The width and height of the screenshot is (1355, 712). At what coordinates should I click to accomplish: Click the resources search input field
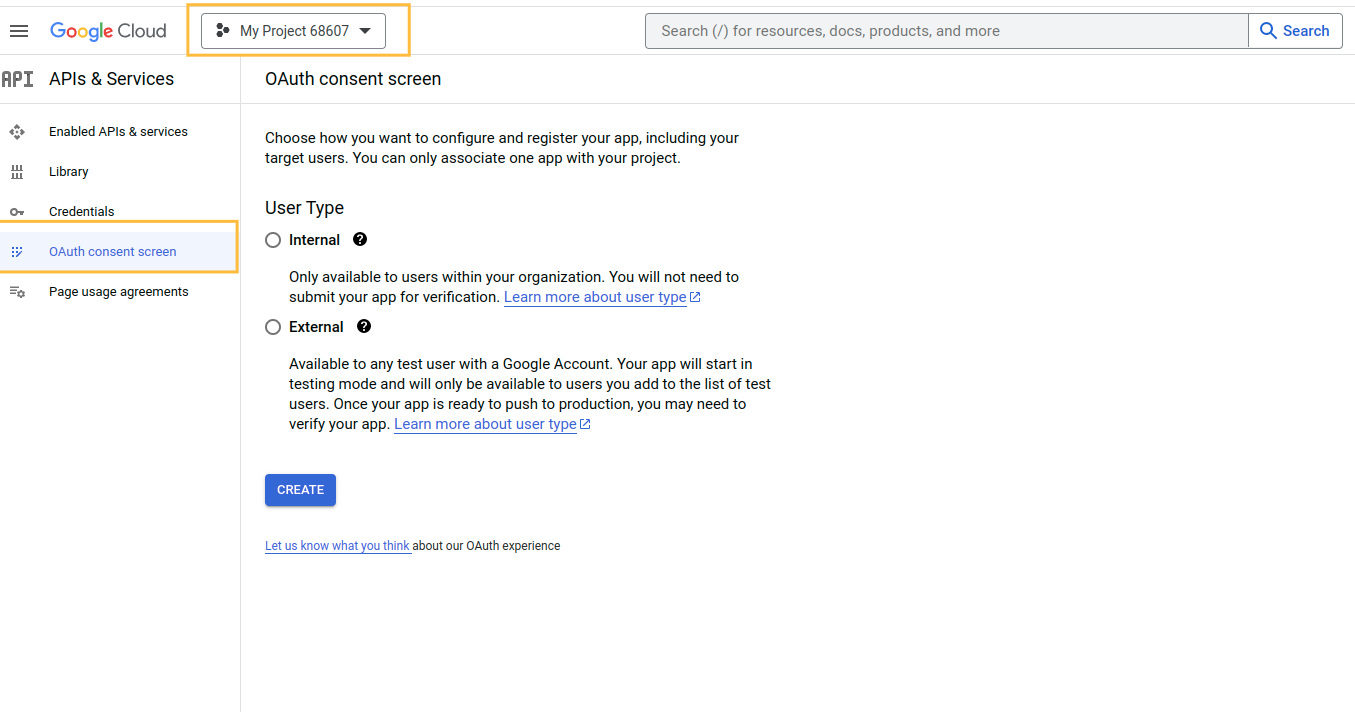click(x=947, y=31)
